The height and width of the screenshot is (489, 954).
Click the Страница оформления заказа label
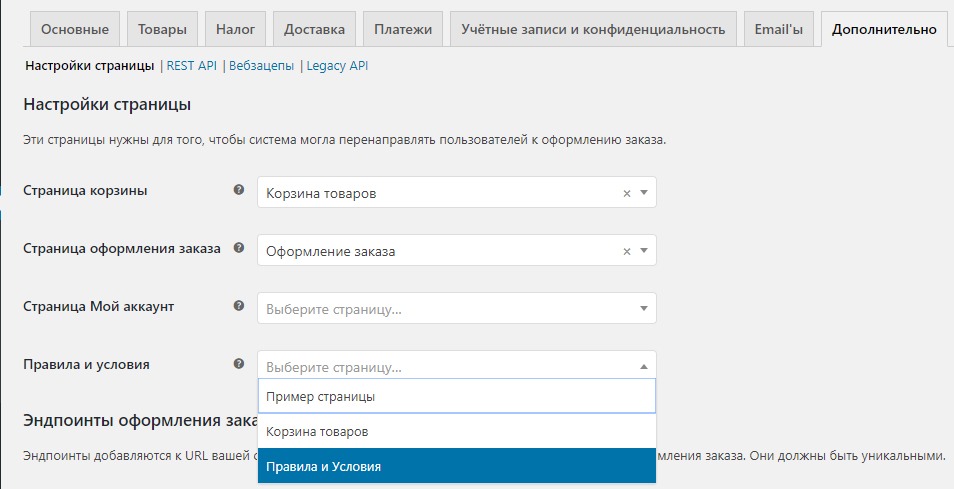click(x=122, y=248)
